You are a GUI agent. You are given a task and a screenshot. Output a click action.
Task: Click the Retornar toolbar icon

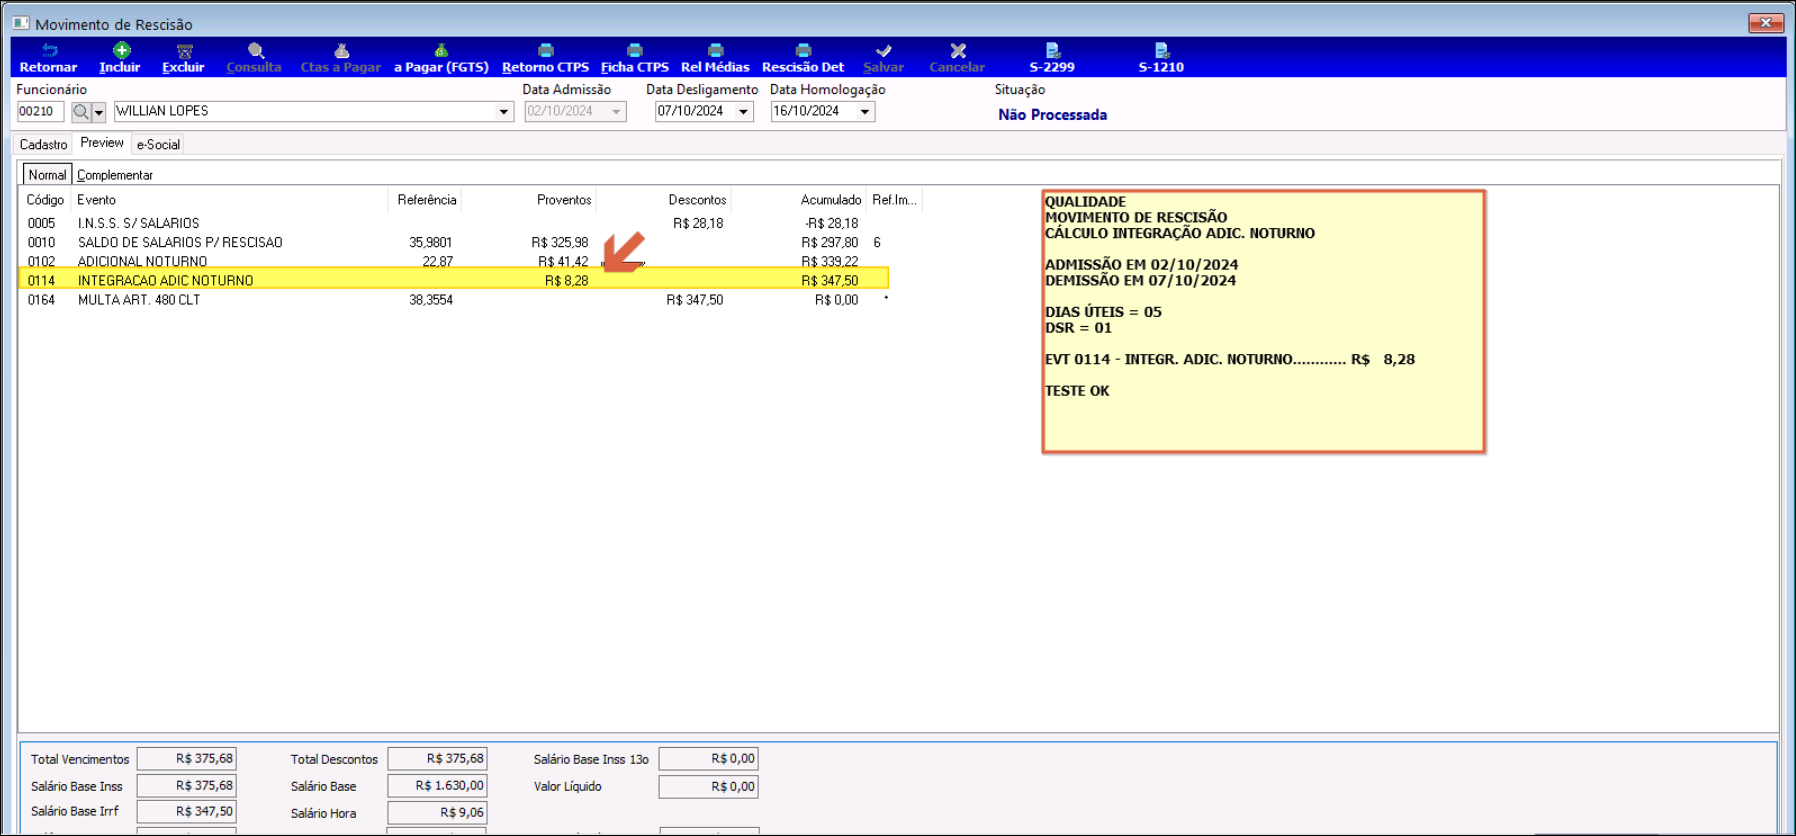point(48,50)
